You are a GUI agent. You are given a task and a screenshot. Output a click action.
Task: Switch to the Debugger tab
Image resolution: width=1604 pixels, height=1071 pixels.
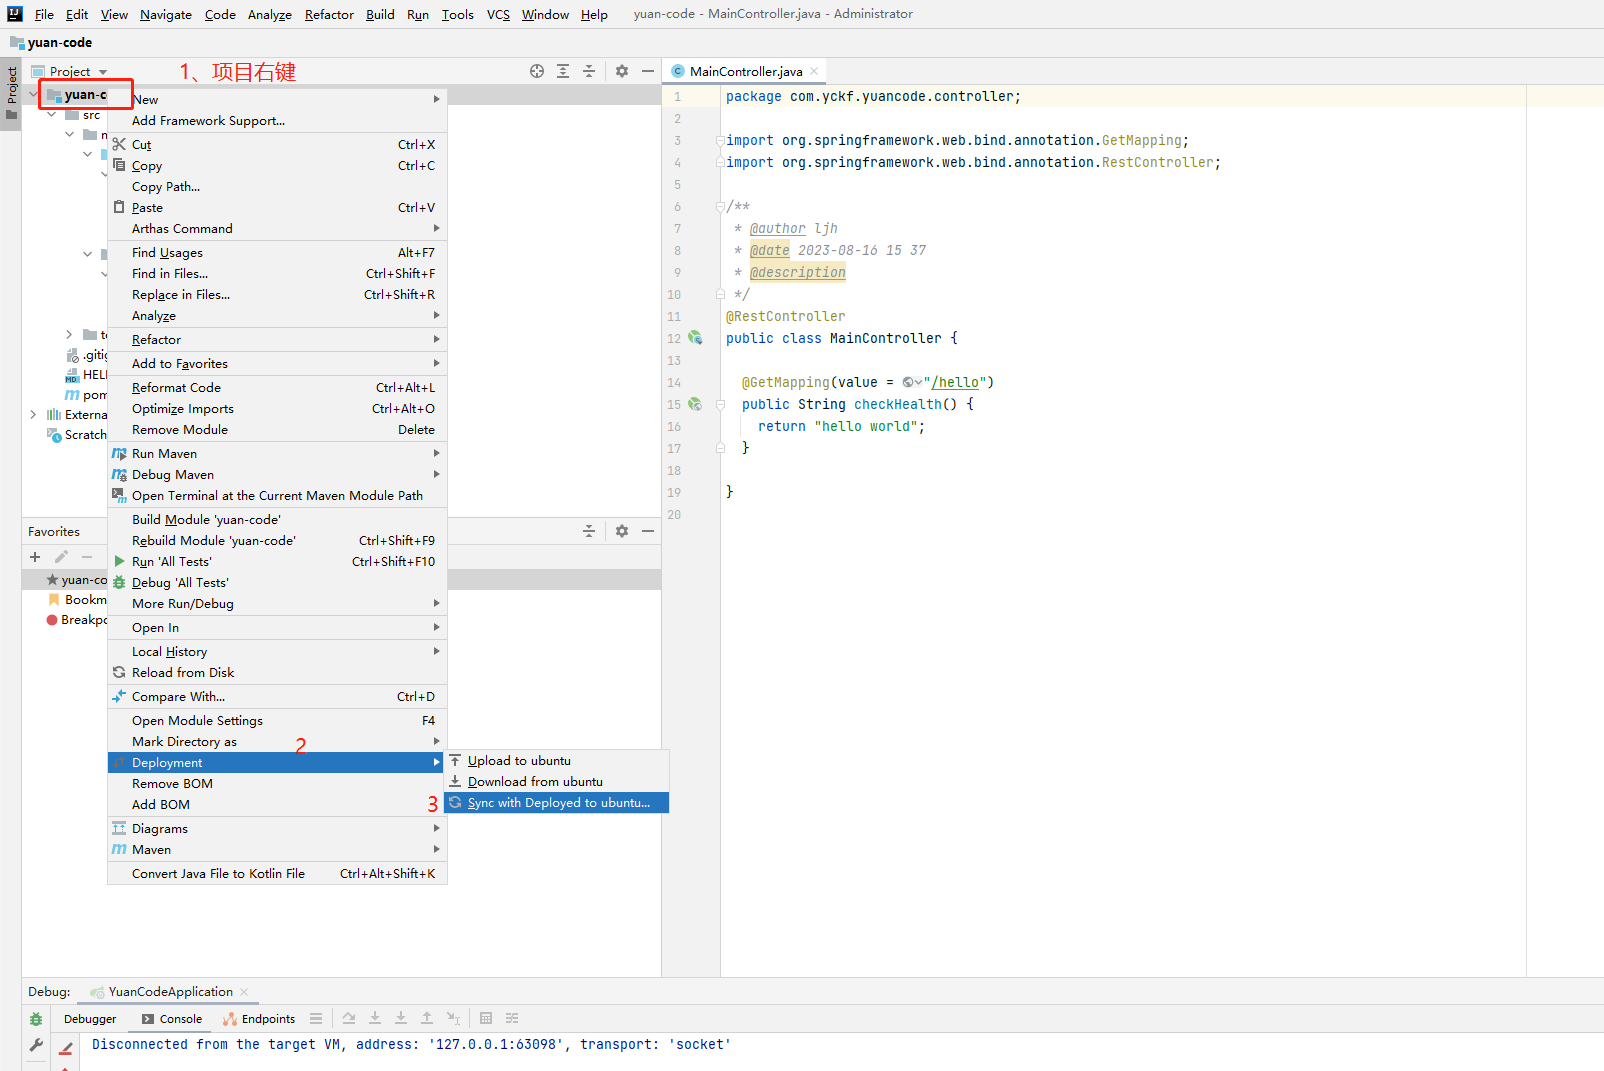(x=90, y=1019)
